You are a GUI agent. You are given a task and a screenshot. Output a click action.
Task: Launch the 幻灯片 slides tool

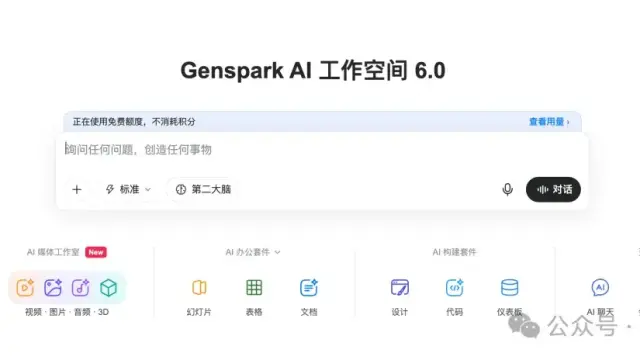[x=199, y=288]
